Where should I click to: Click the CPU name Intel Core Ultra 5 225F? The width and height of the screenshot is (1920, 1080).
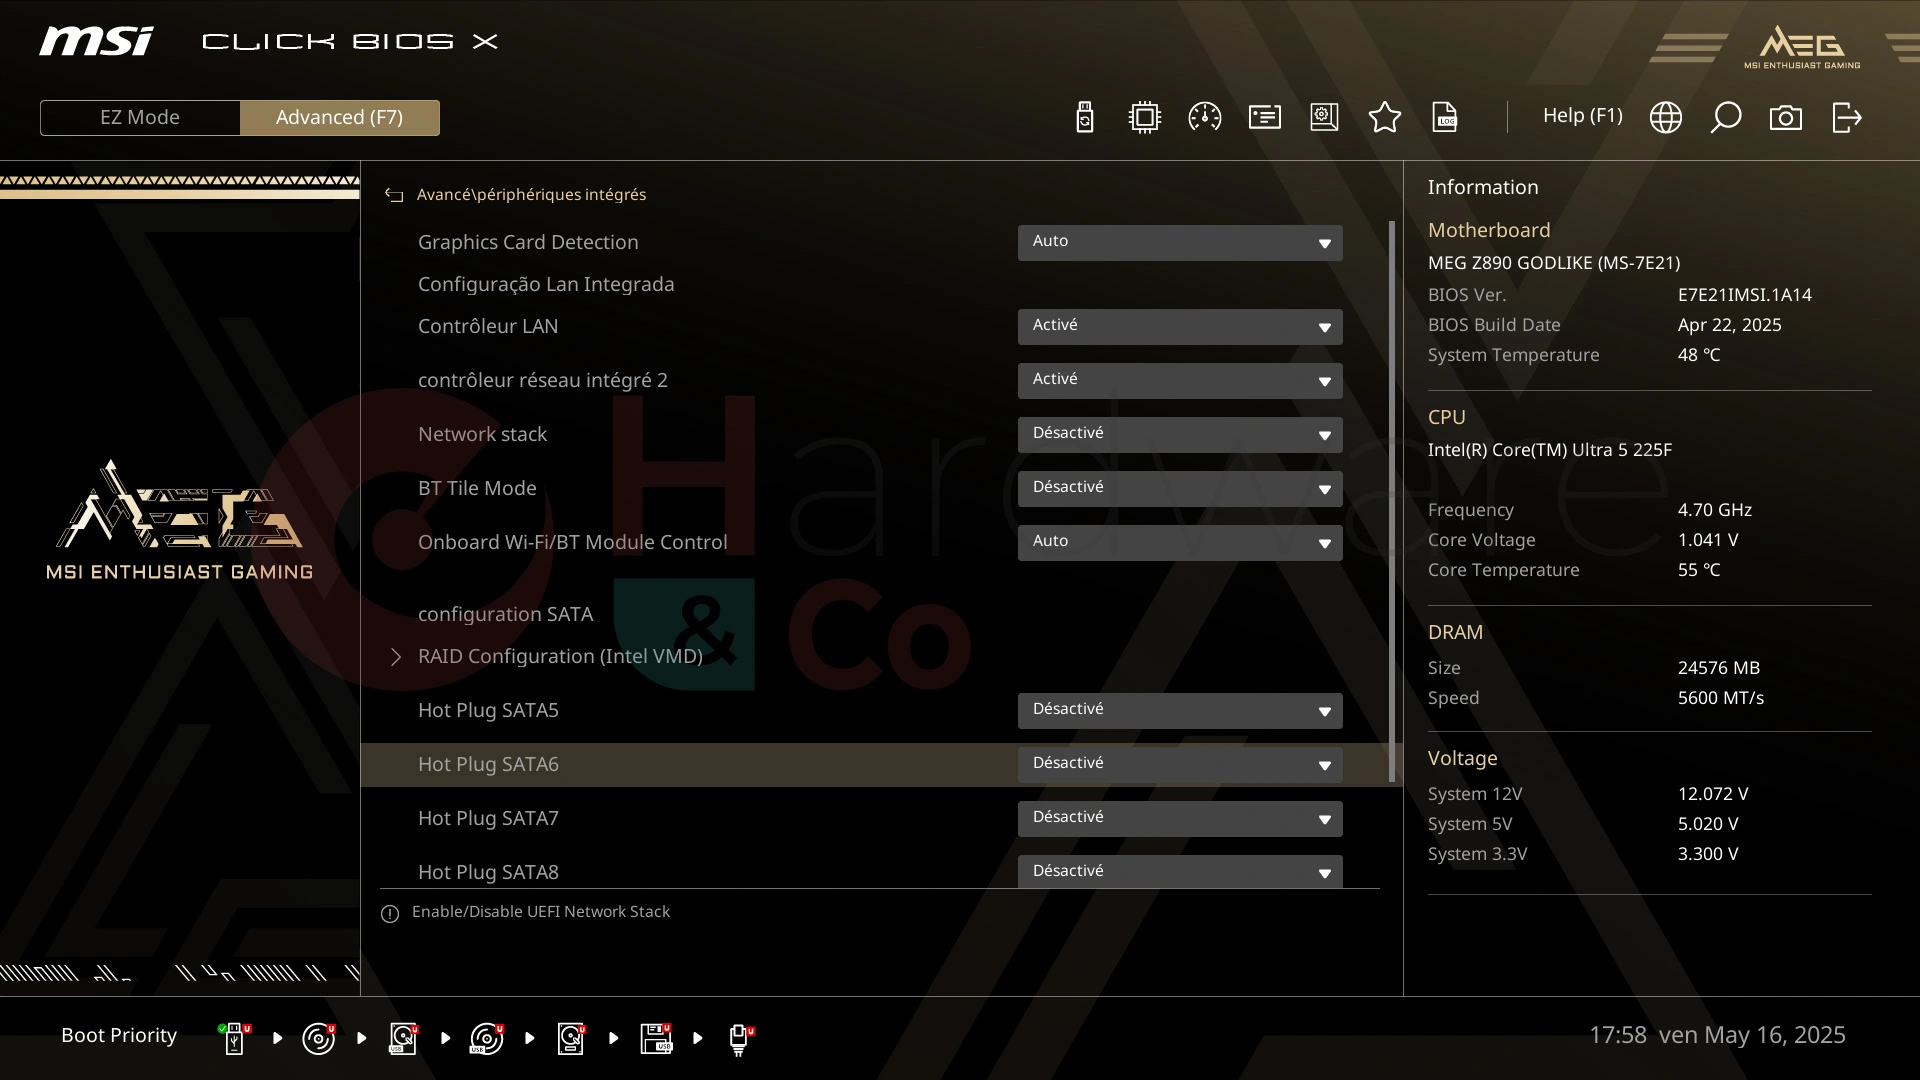1549,450
